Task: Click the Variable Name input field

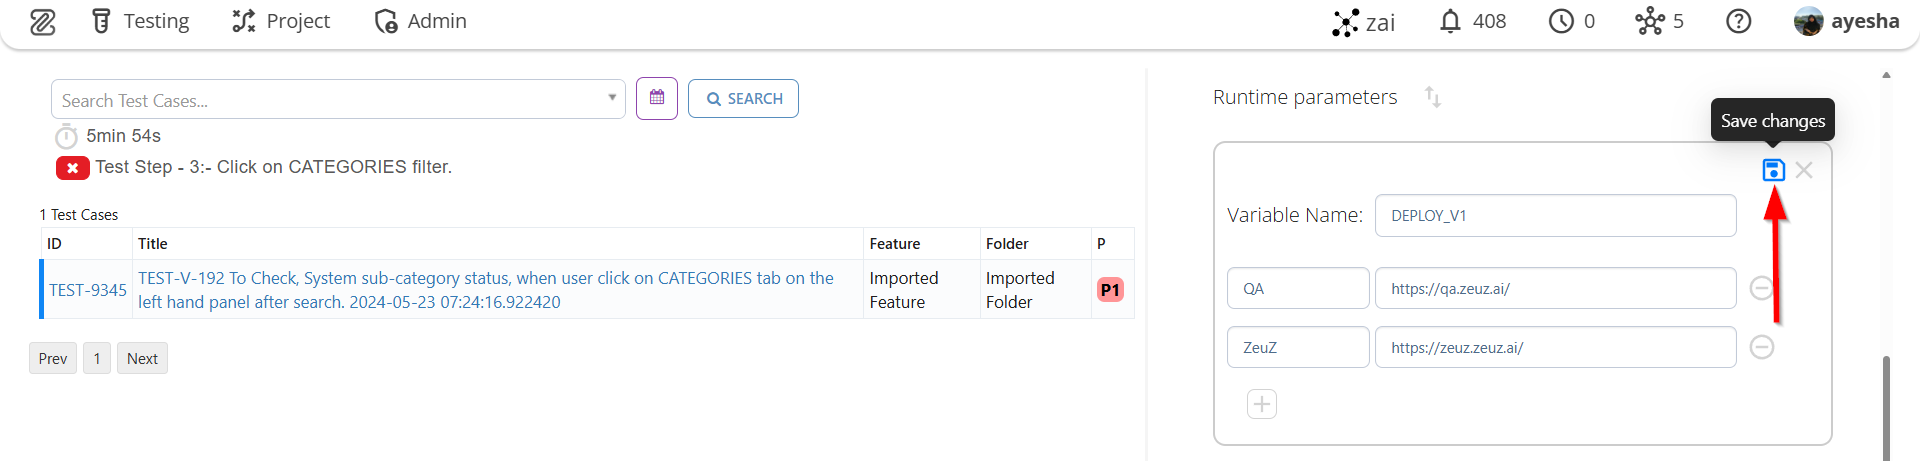Action: 1555,216
